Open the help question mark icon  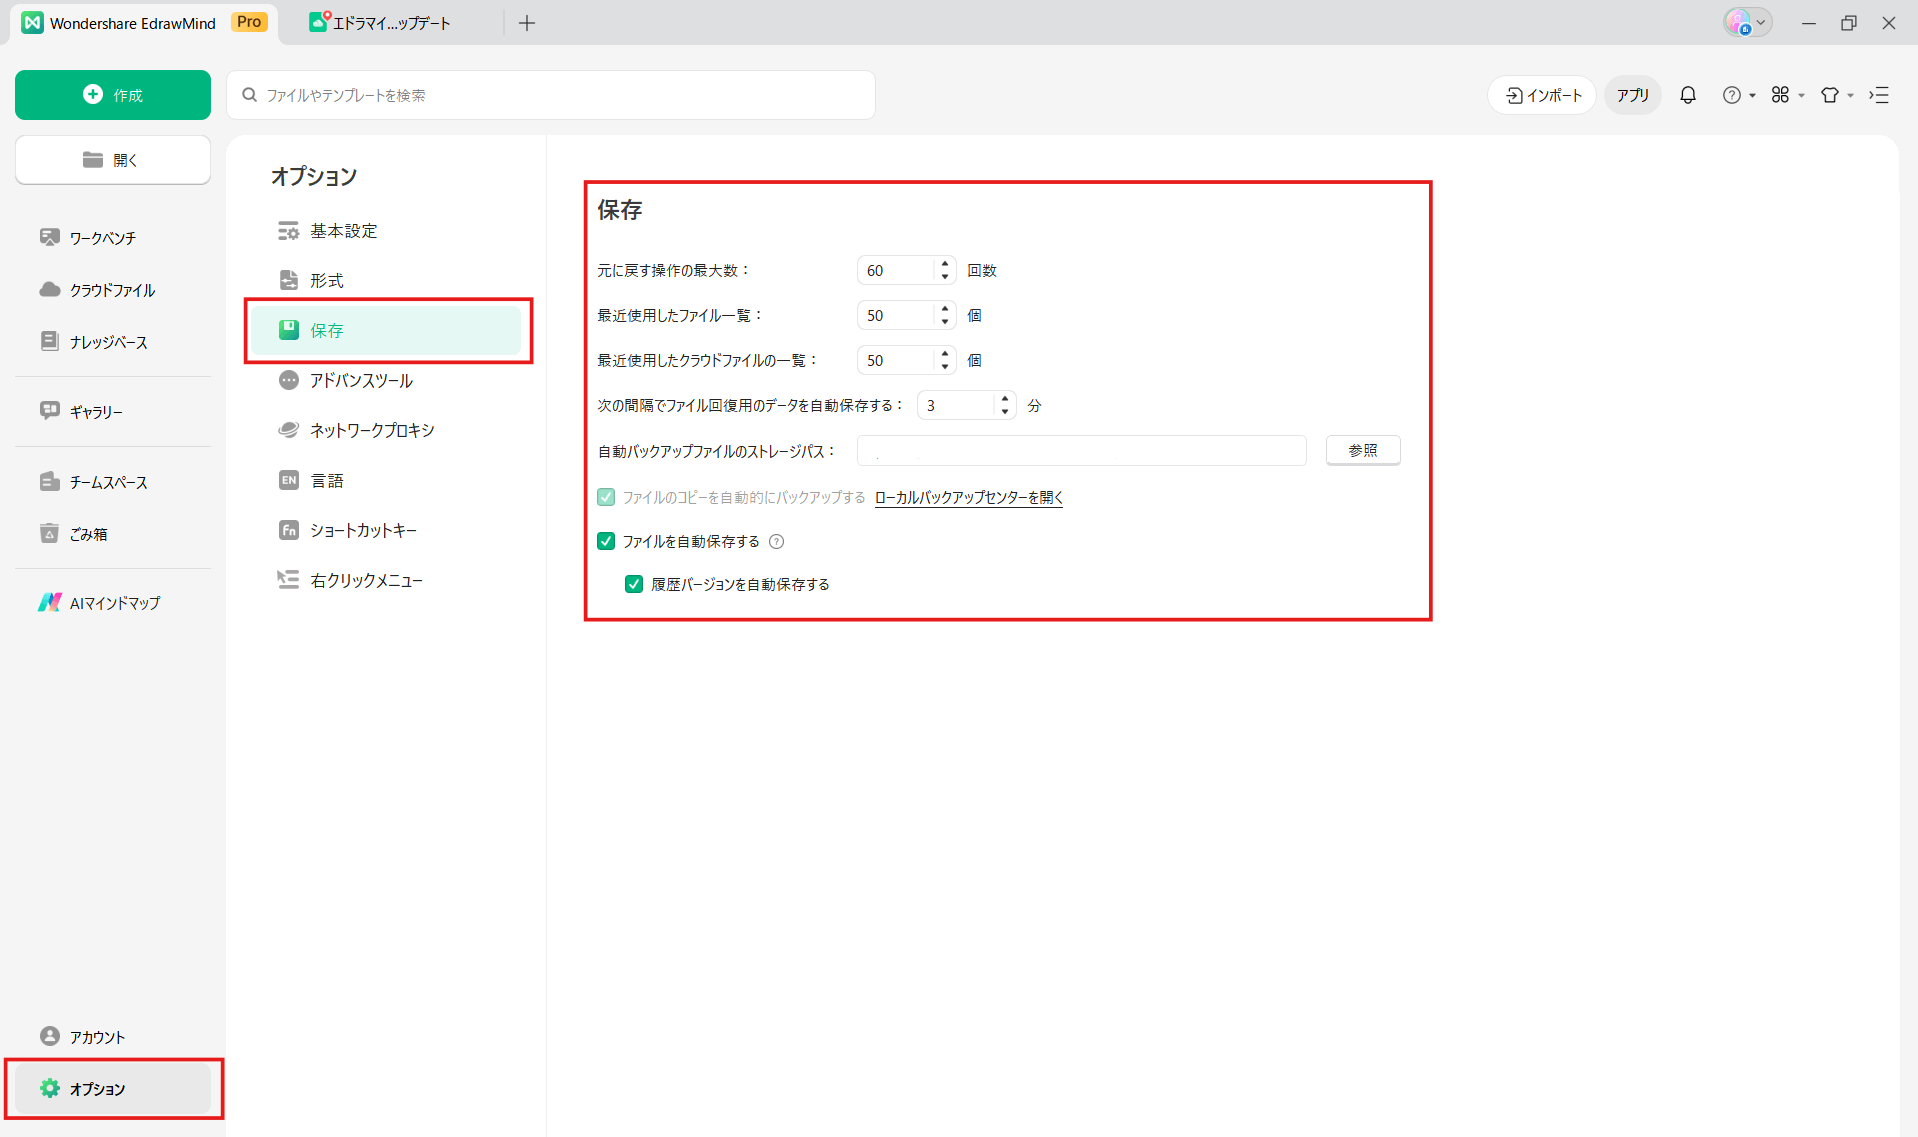1731,95
